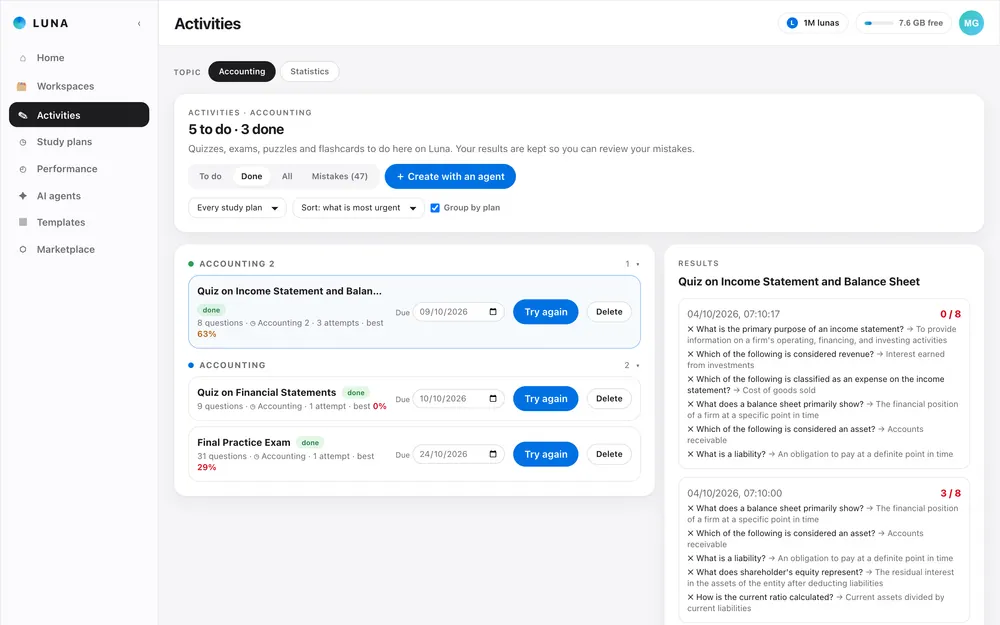Click the LUNA logo icon
The height and width of the screenshot is (625, 1000).
(19, 23)
